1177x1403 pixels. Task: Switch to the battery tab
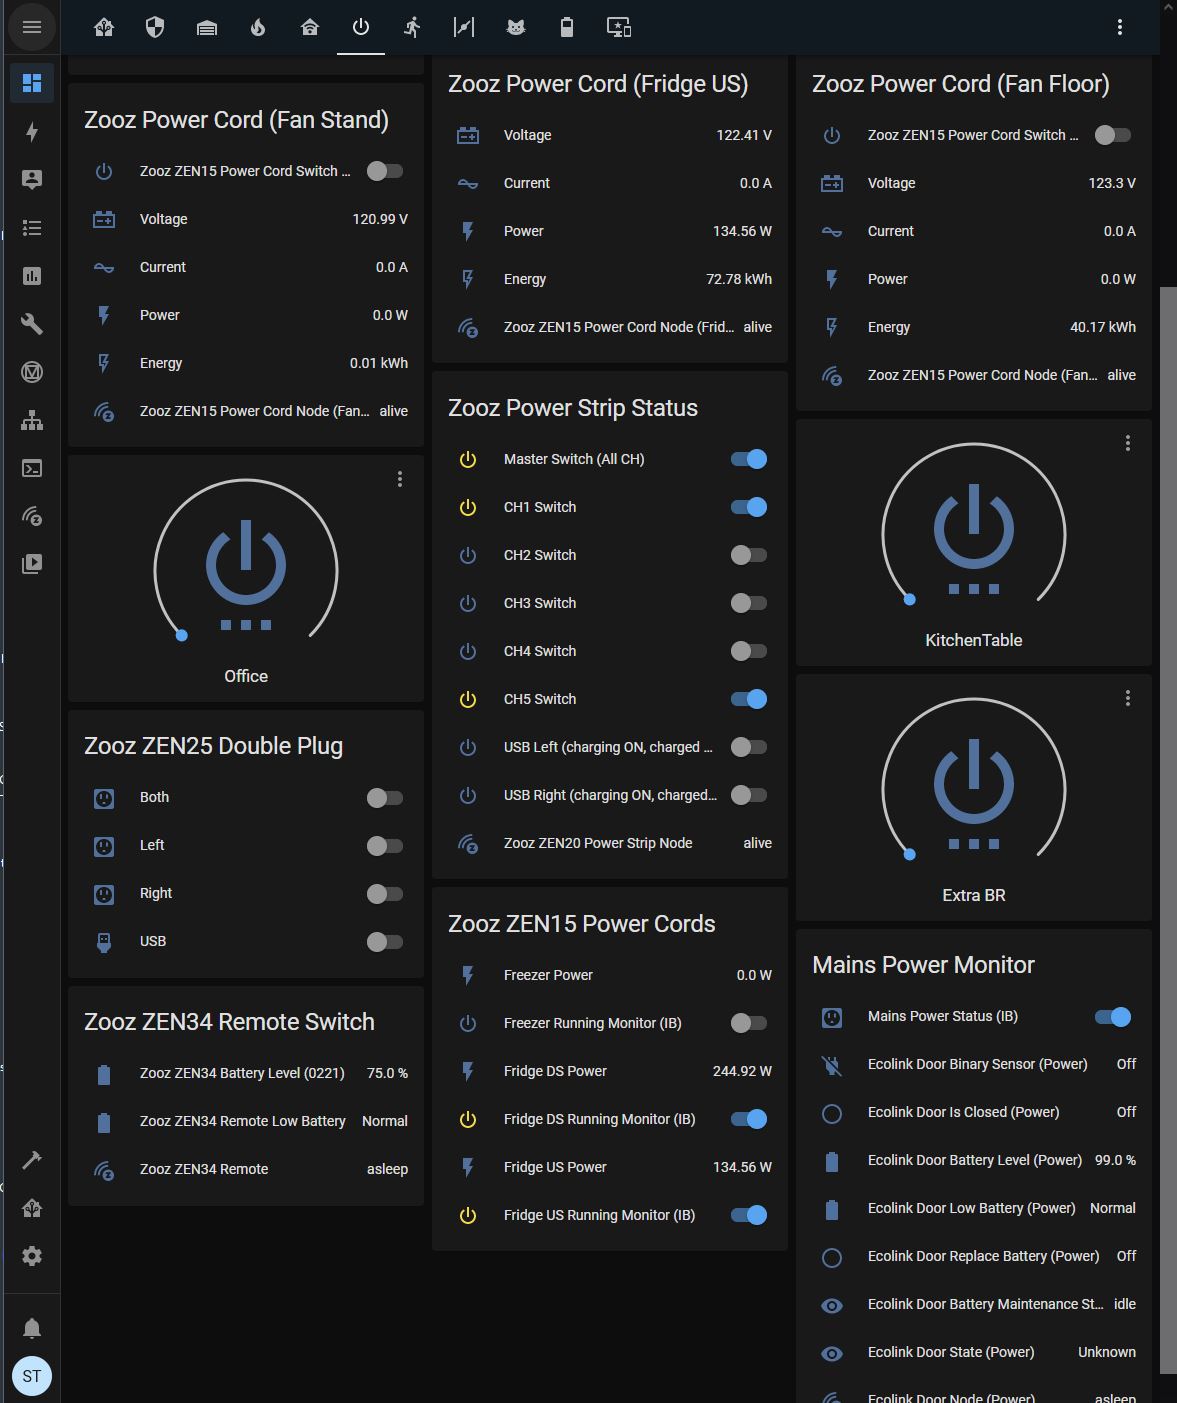click(x=567, y=28)
